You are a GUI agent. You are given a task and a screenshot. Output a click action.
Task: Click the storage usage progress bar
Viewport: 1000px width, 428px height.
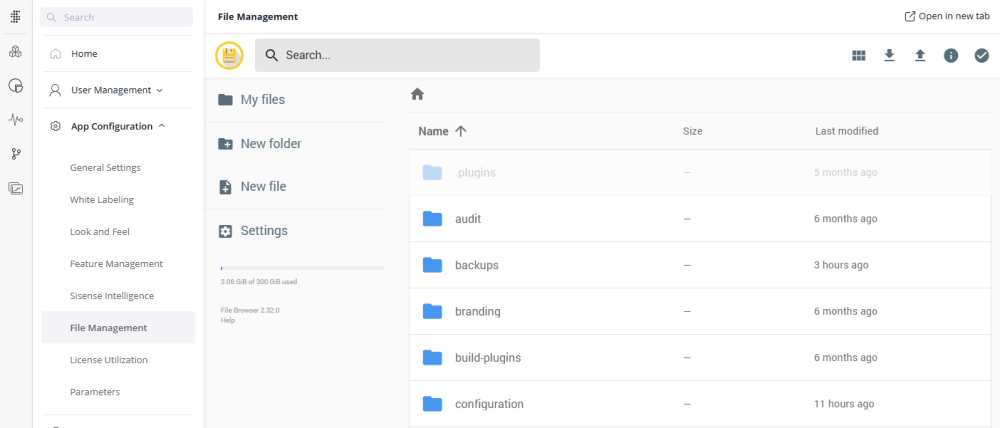[302, 268]
